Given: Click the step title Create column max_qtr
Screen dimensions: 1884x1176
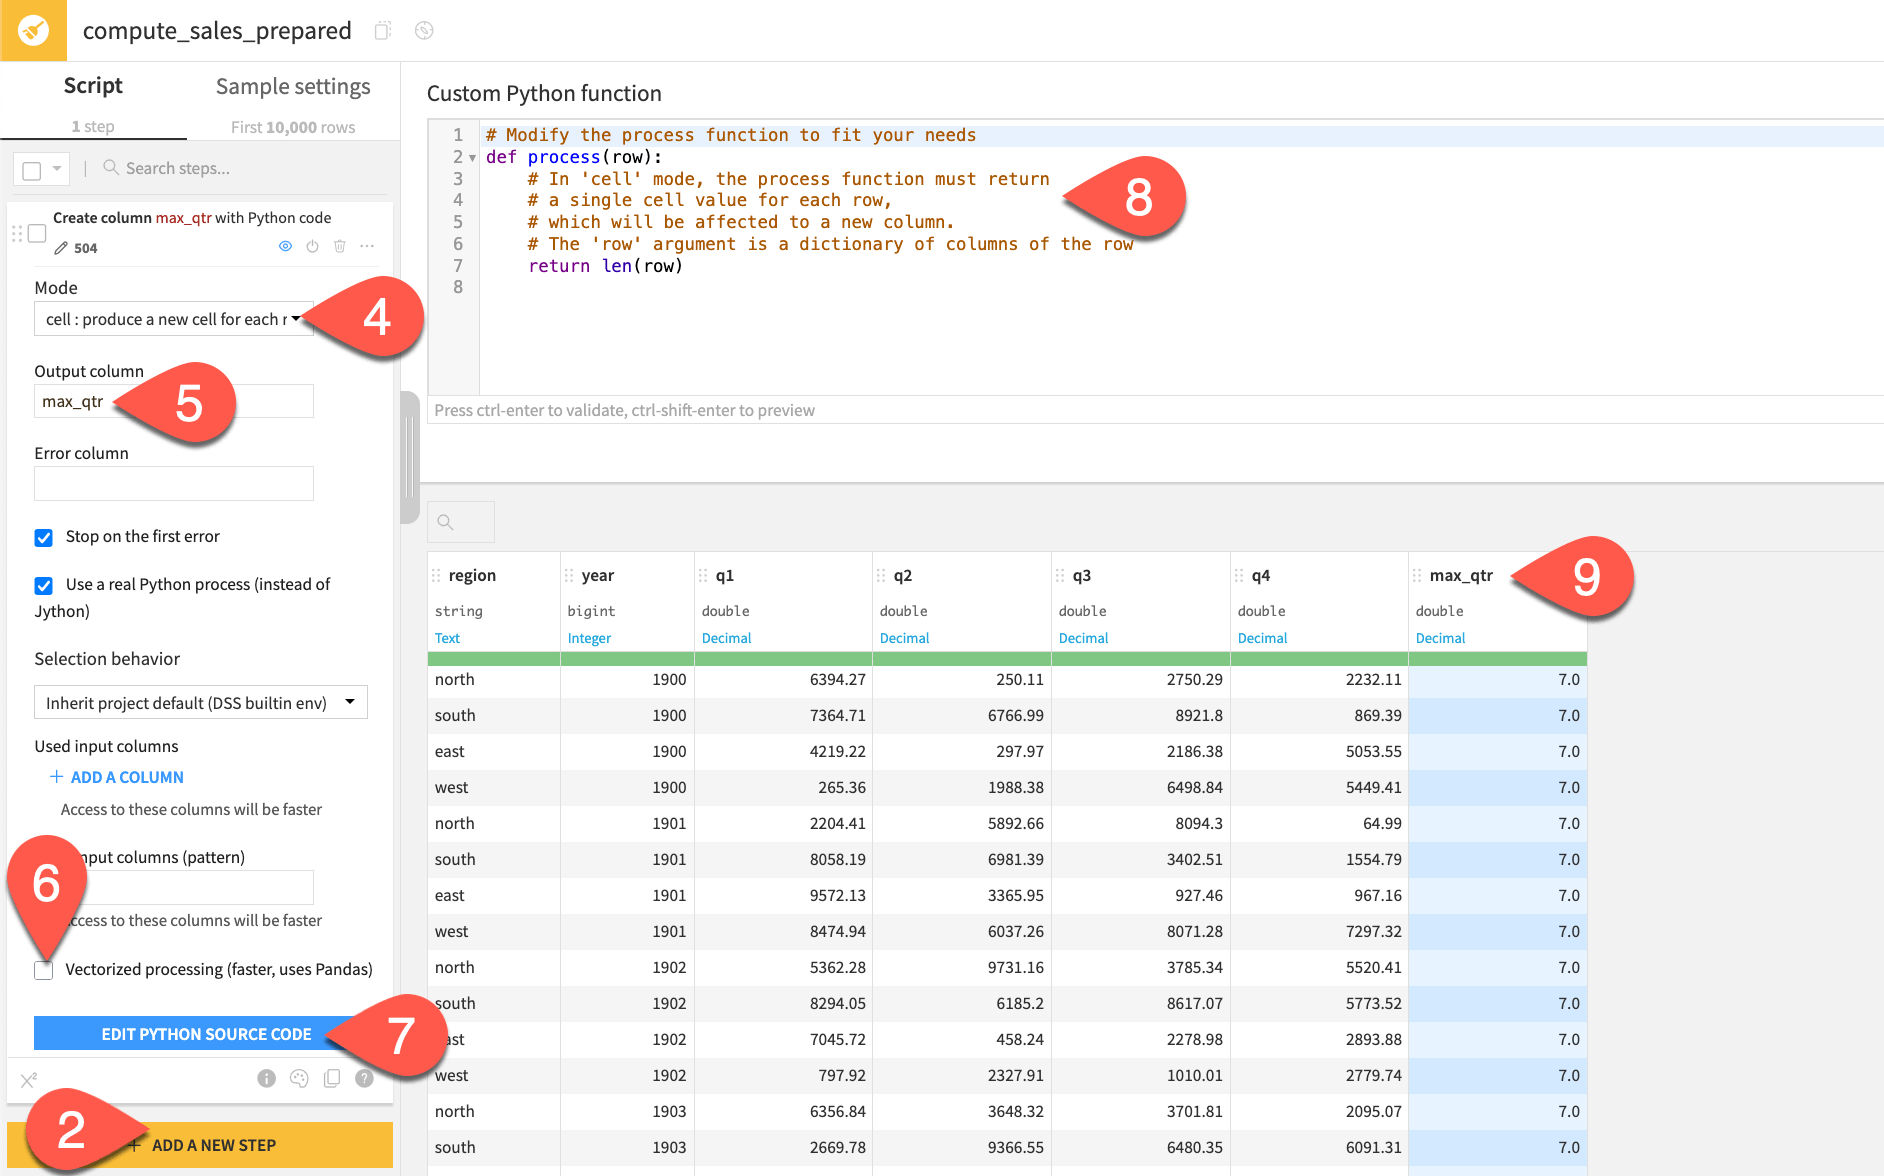Looking at the screenshot, I should click(x=192, y=218).
